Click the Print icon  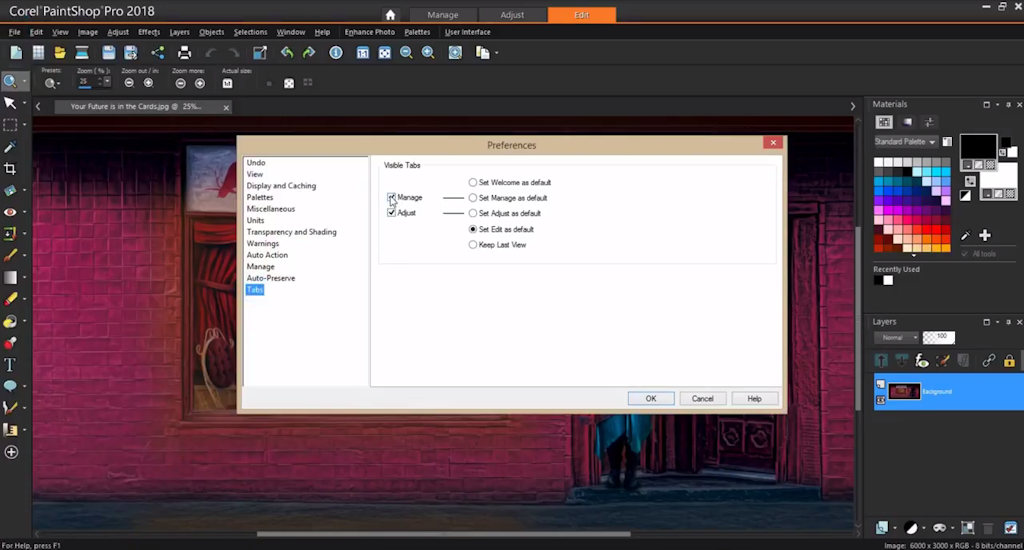click(x=185, y=53)
